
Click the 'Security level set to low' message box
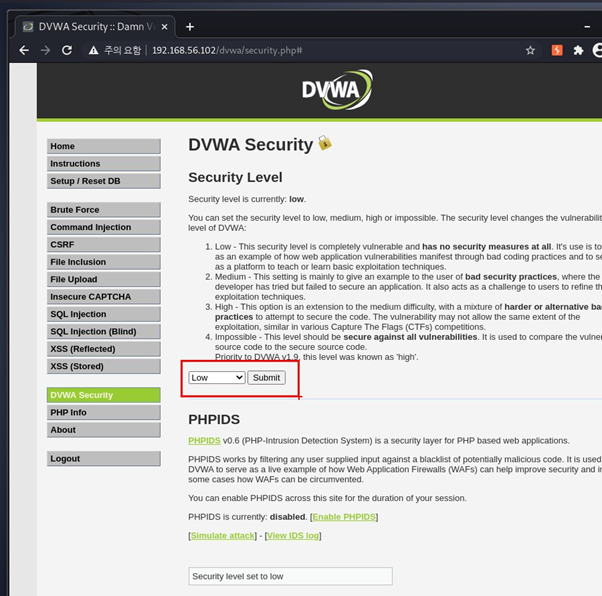pyautogui.click(x=290, y=576)
